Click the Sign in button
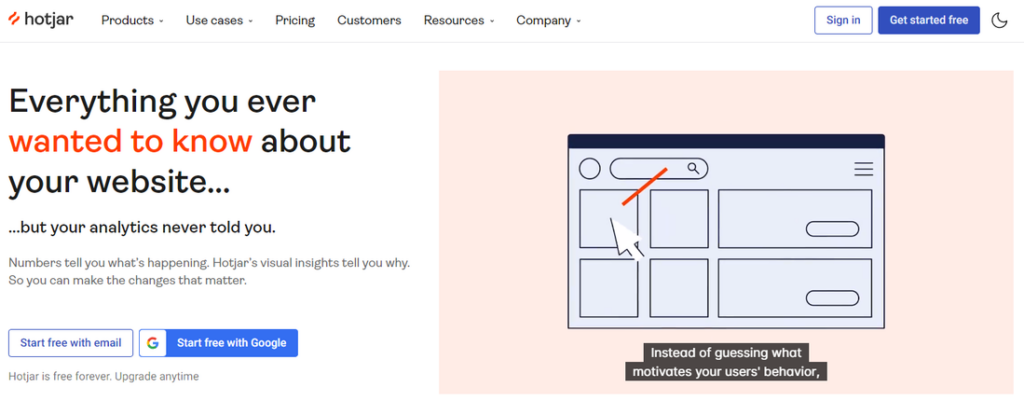The height and width of the screenshot is (415, 1024). [843, 20]
